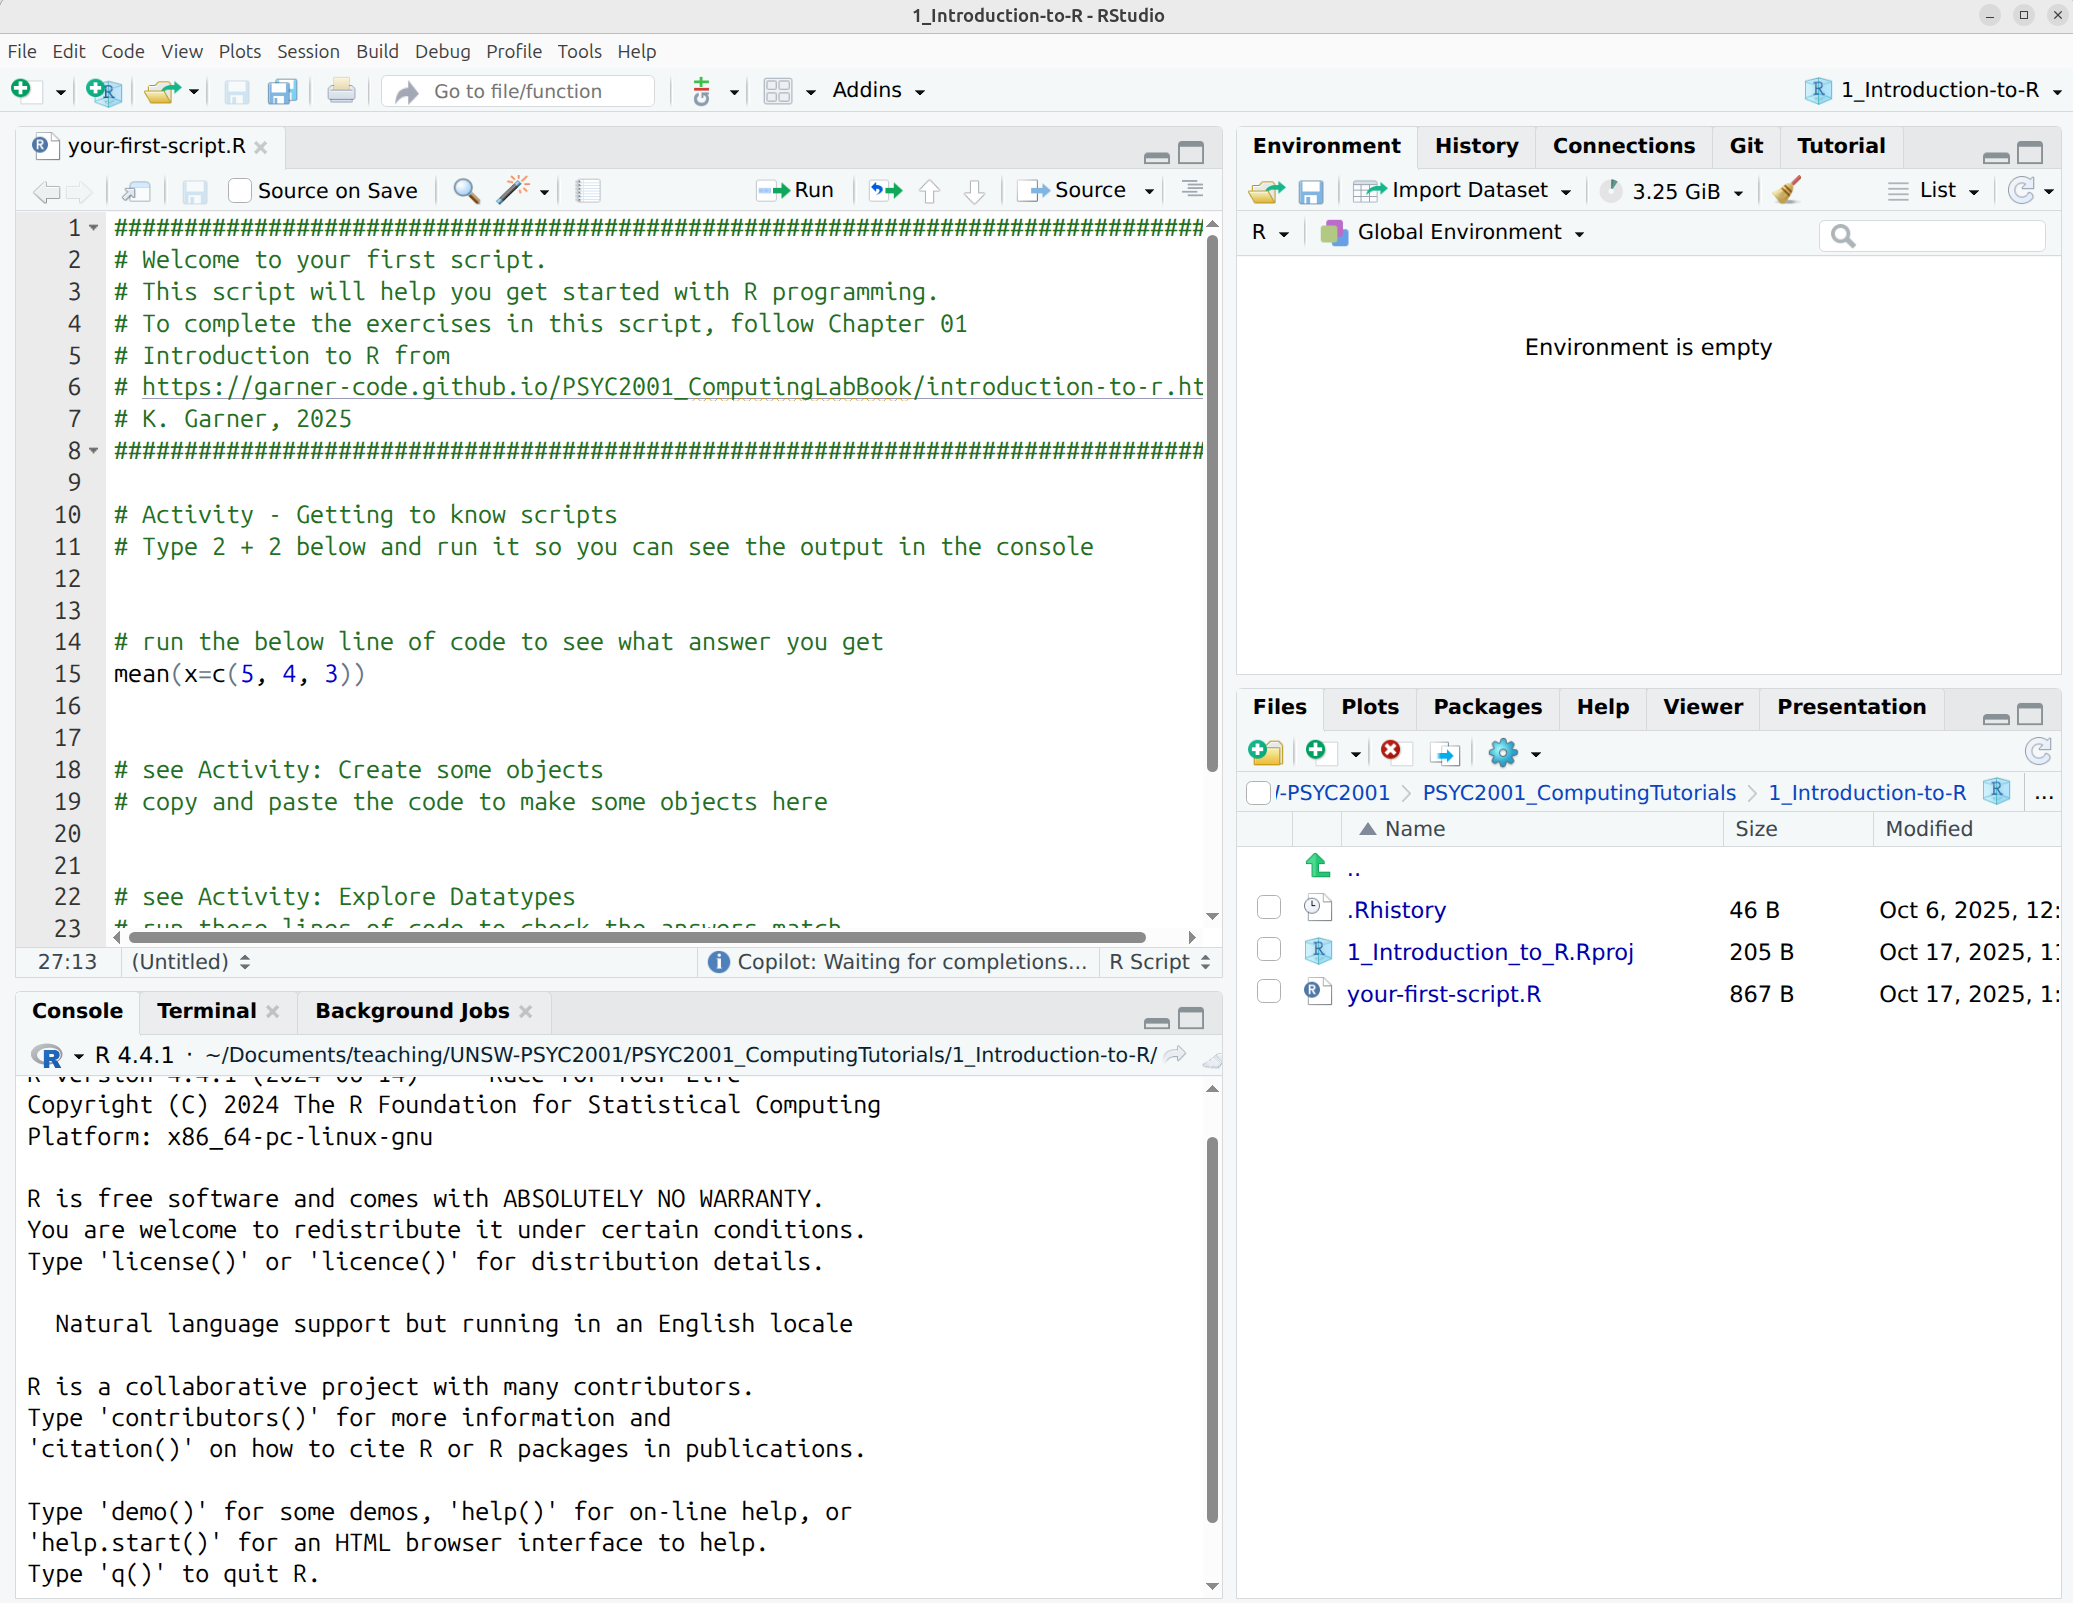Create a new folder in the Files pane
This screenshot has width=2073, height=1603.
coord(1266,752)
